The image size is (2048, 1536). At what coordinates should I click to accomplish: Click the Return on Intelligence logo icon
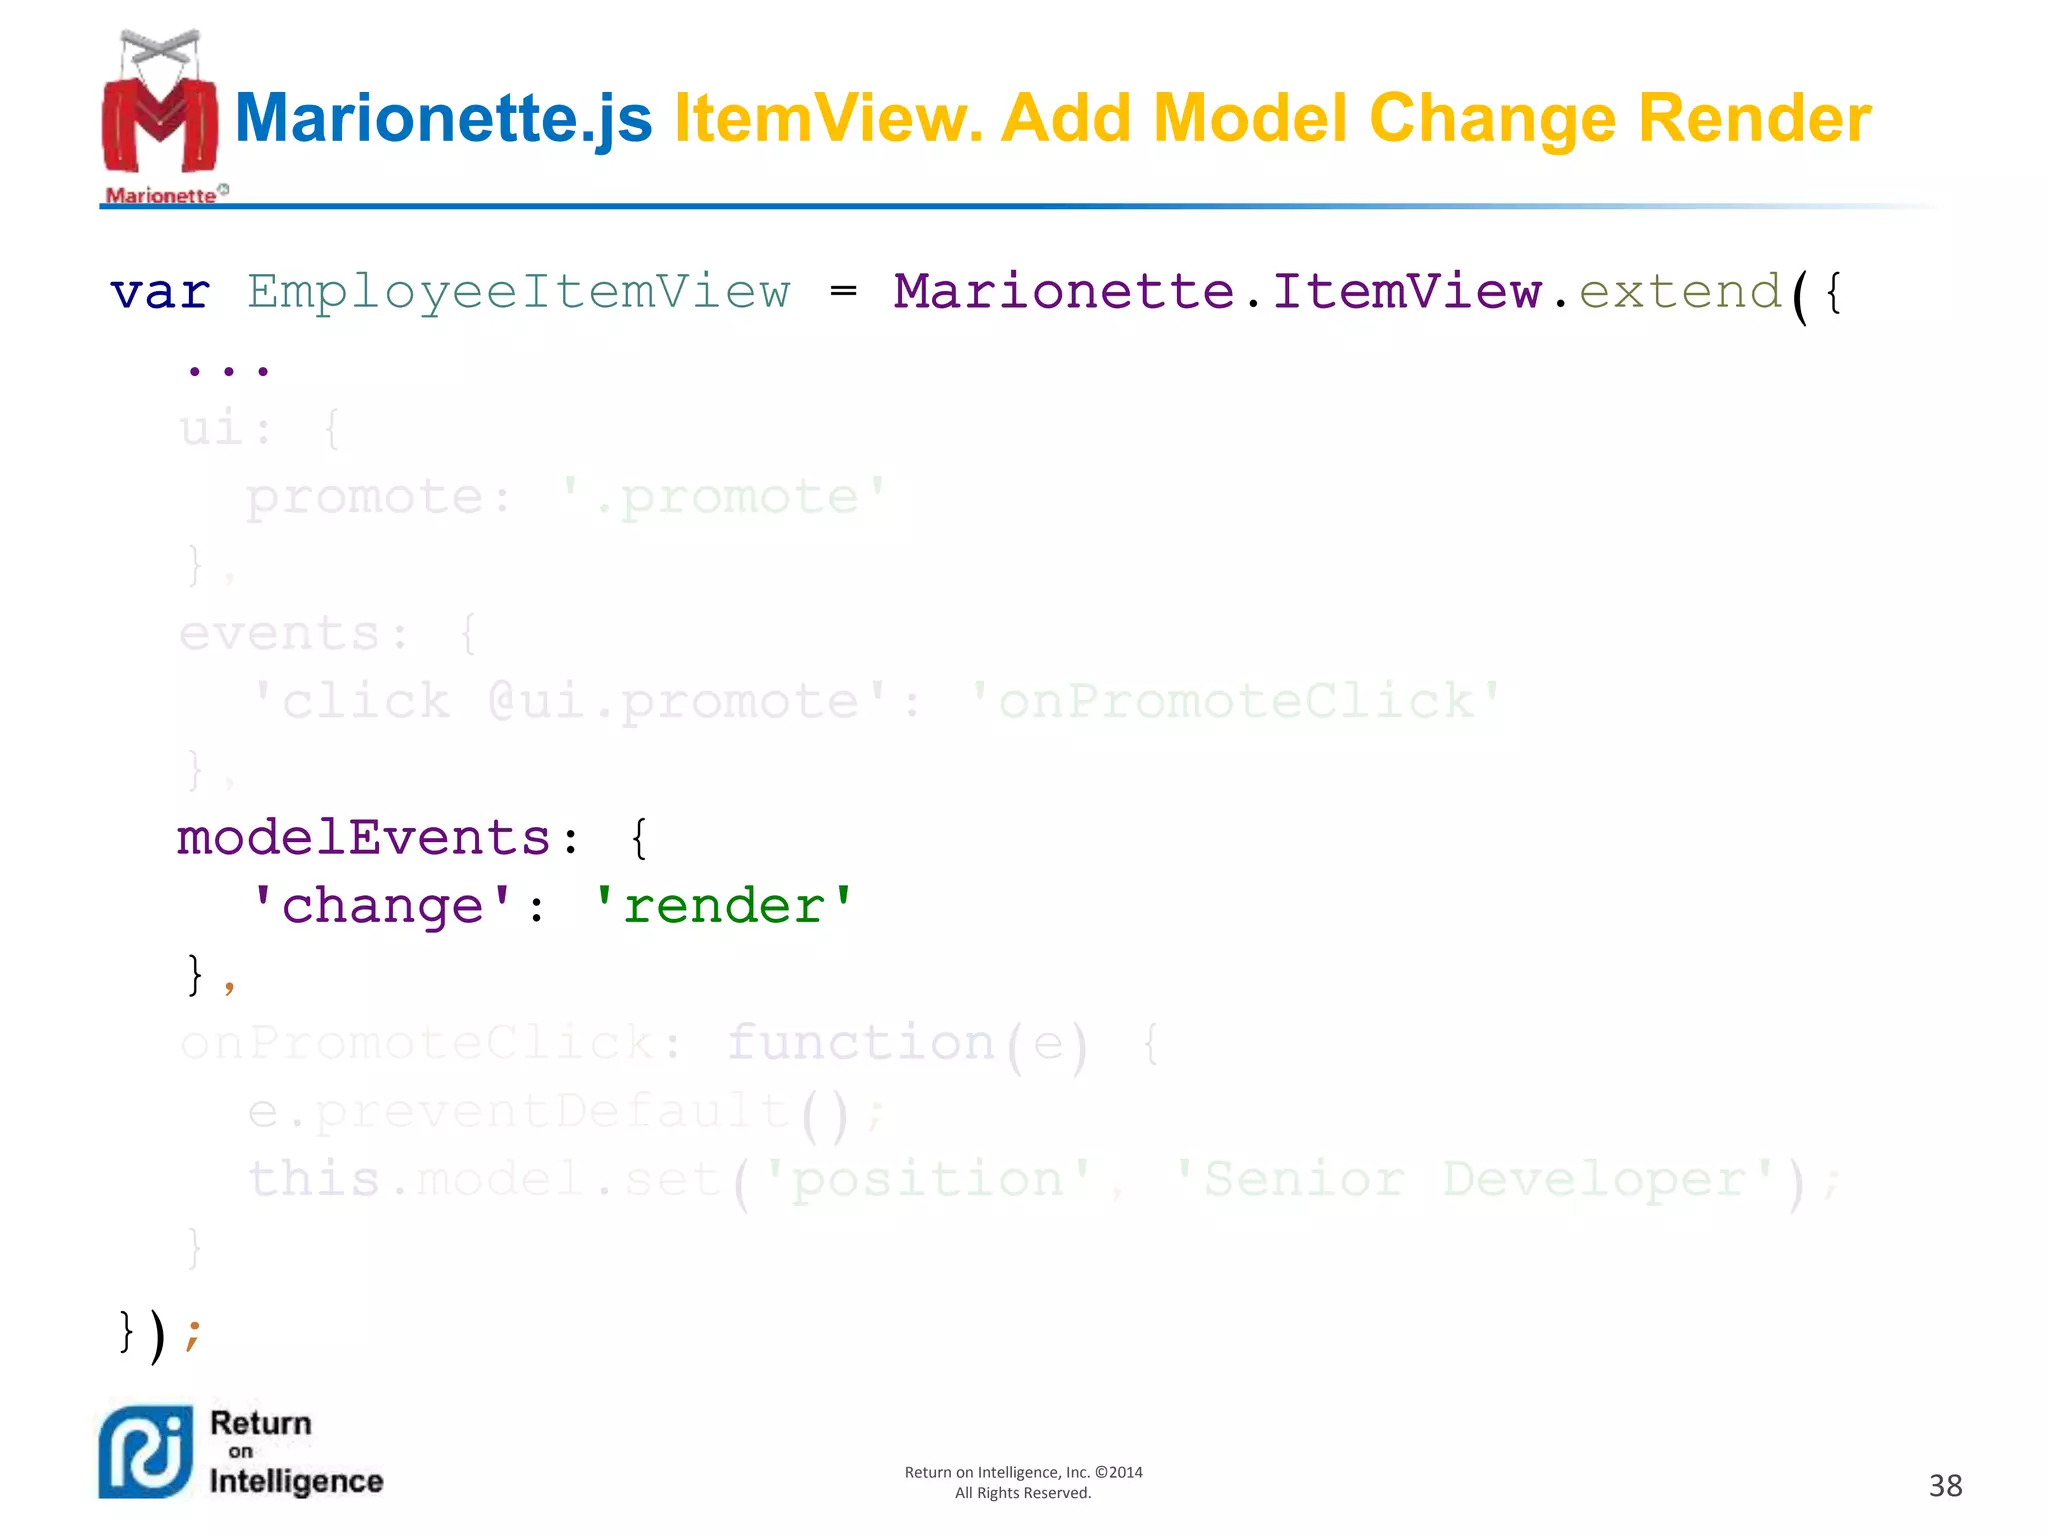point(146,1452)
